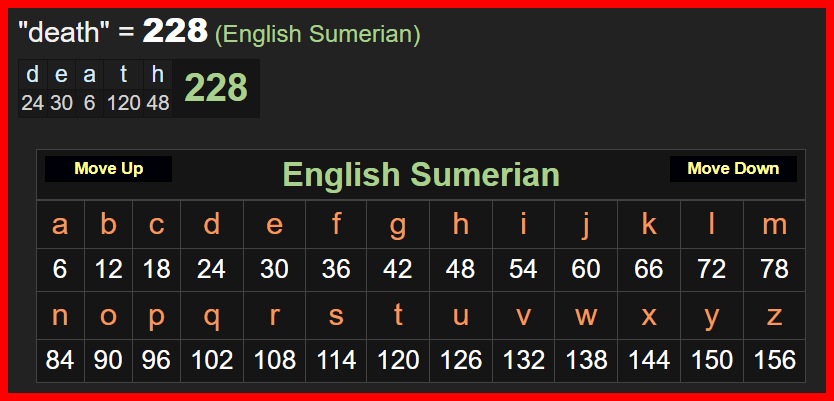The height and width of the screenshot is (401, 834).
Task: Click the value 102 under letter q
Action: 212,360
